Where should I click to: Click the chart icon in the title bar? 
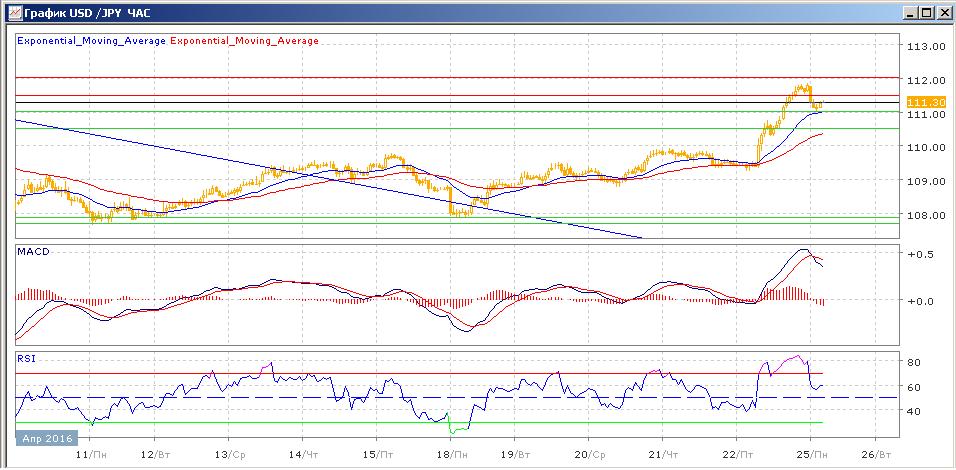[x=11, y=13]
